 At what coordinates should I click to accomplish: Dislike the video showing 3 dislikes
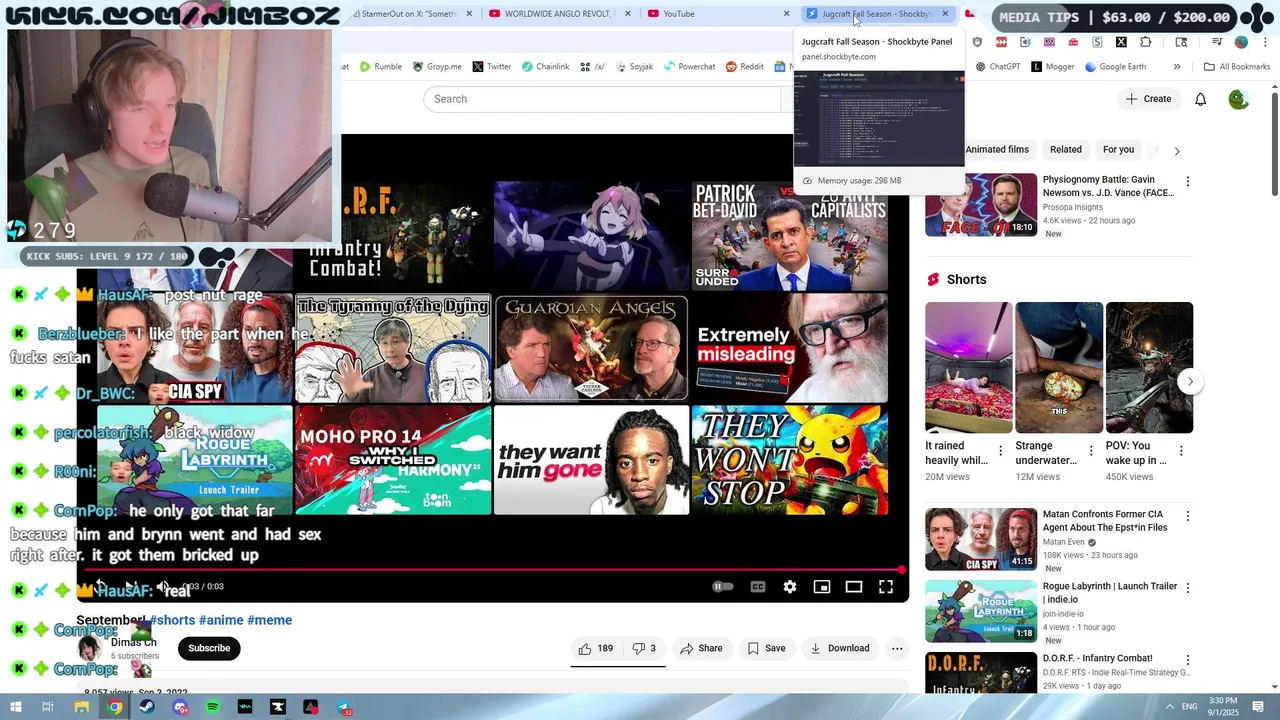click(x=645, y=648)
